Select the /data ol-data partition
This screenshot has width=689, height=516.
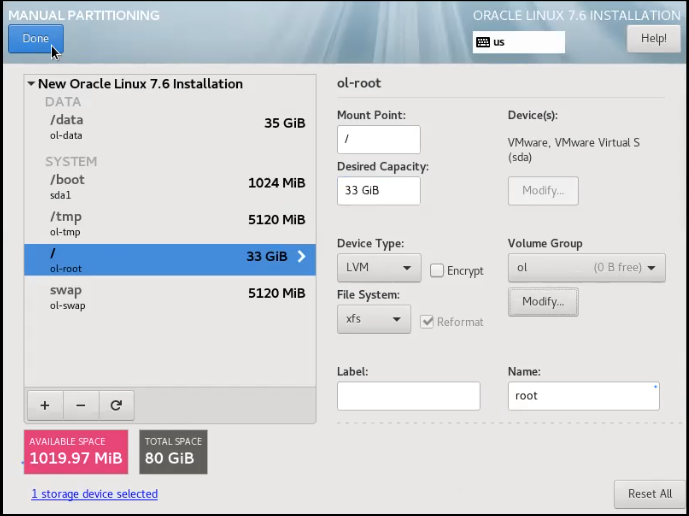170,127
